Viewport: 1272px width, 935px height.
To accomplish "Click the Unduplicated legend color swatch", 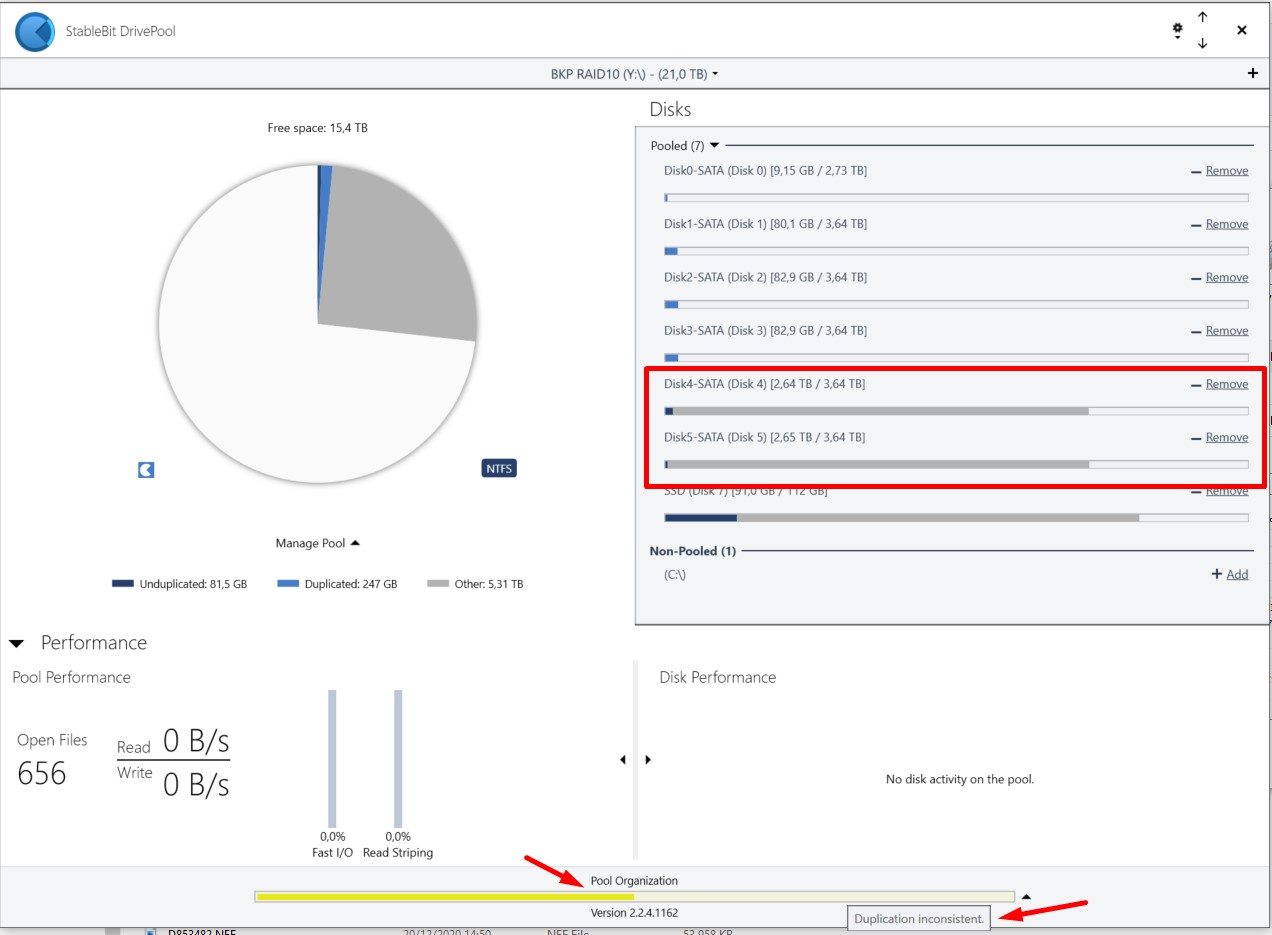I will click(x=122, y=584).
